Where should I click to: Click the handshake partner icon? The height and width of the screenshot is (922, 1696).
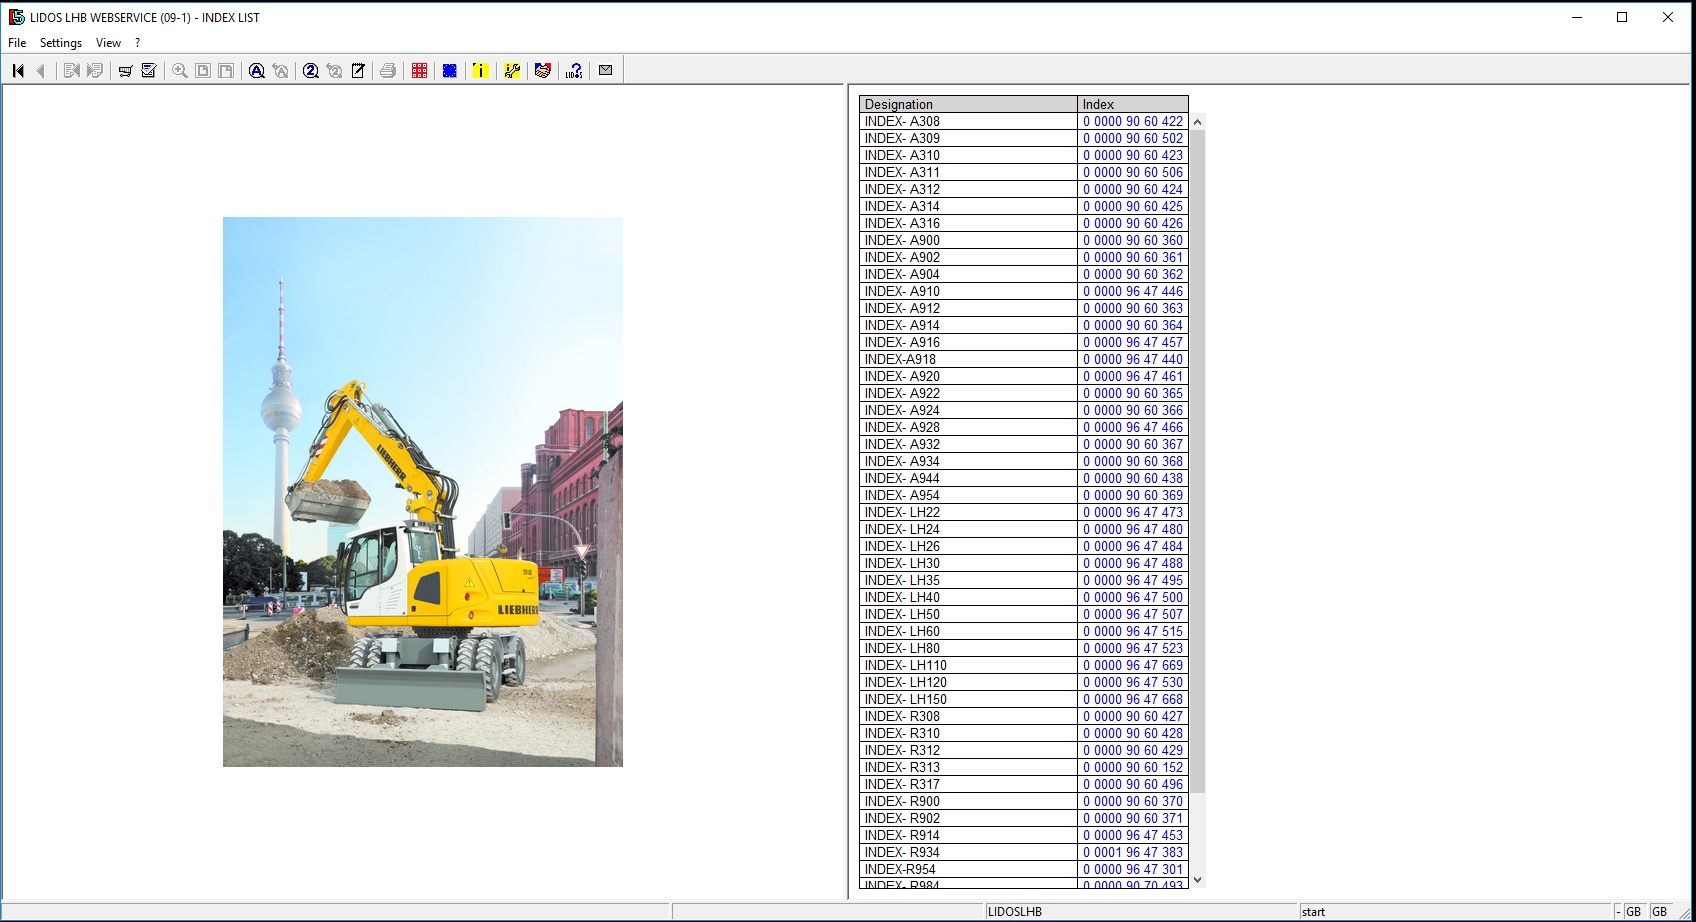tap(542, 70)
